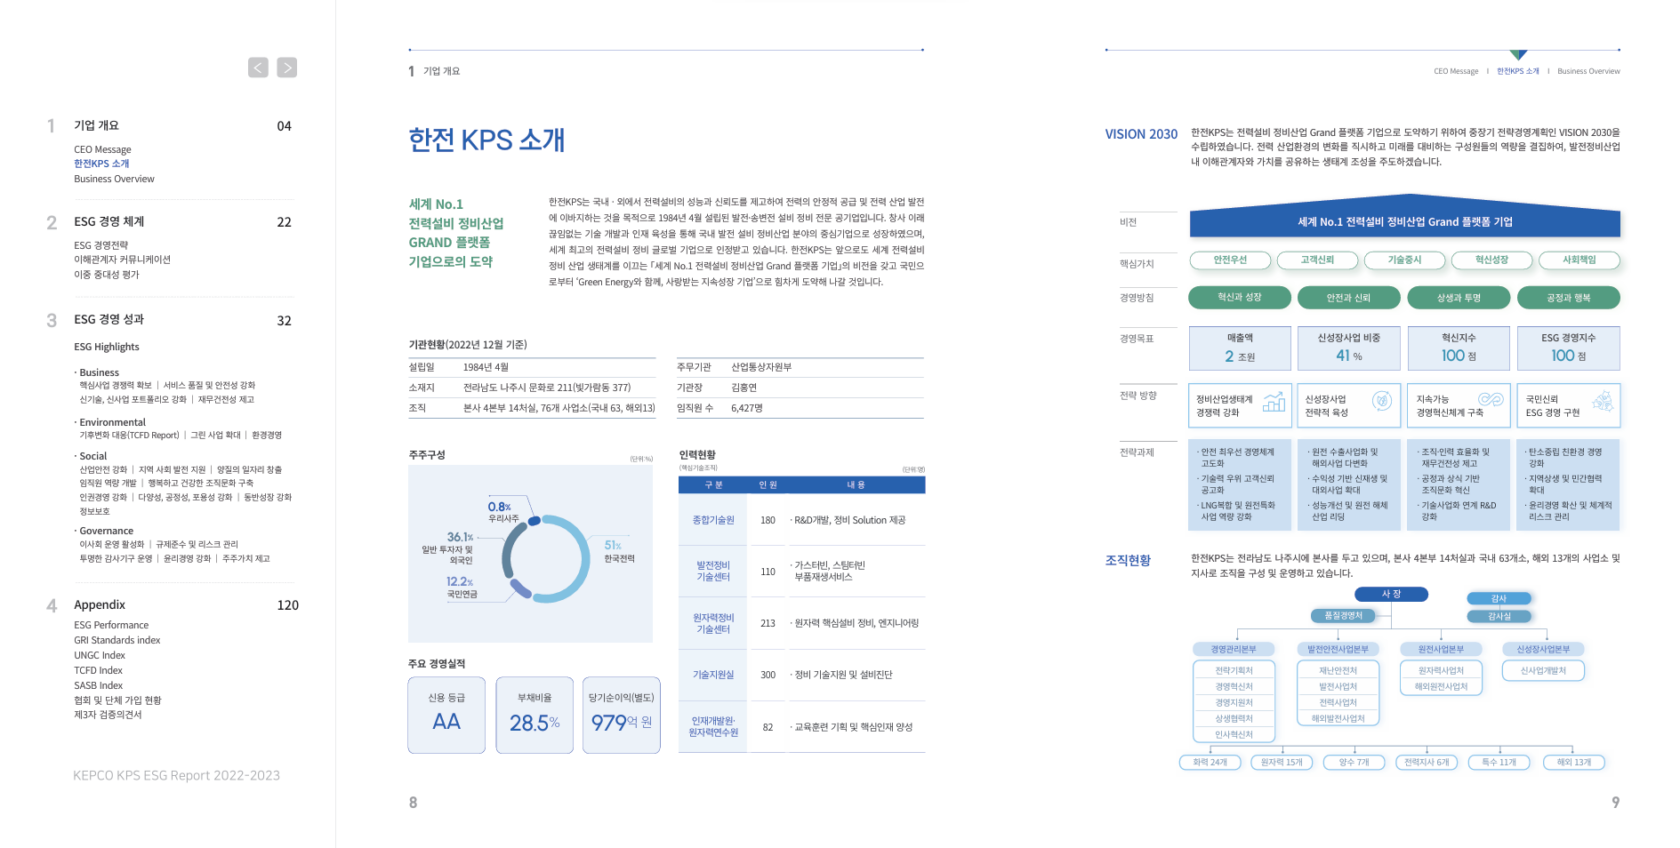Open the Business subsection in contents
This screenshot has height=848, width=1680.
click(99, 373)
